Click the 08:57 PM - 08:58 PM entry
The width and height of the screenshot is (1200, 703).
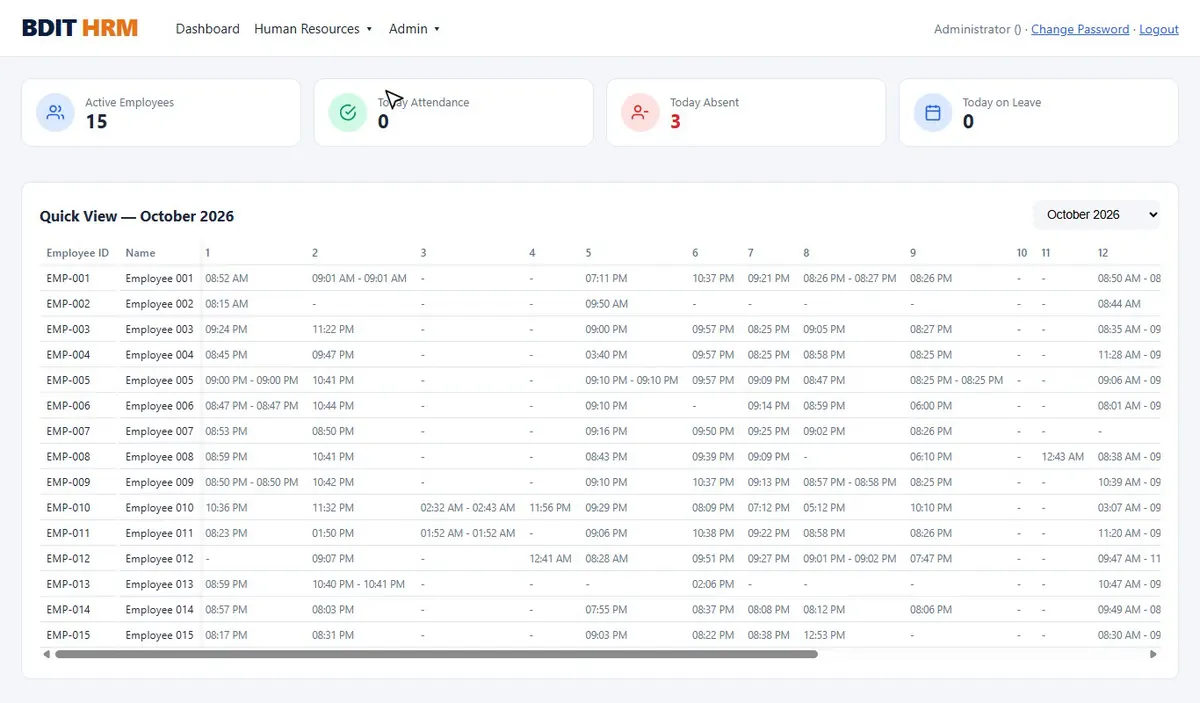pos(850,482)
